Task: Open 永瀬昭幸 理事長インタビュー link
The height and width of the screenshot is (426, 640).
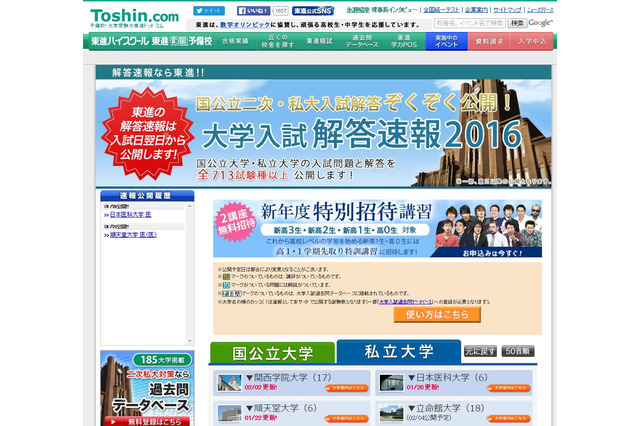Action: coord(382,9)
